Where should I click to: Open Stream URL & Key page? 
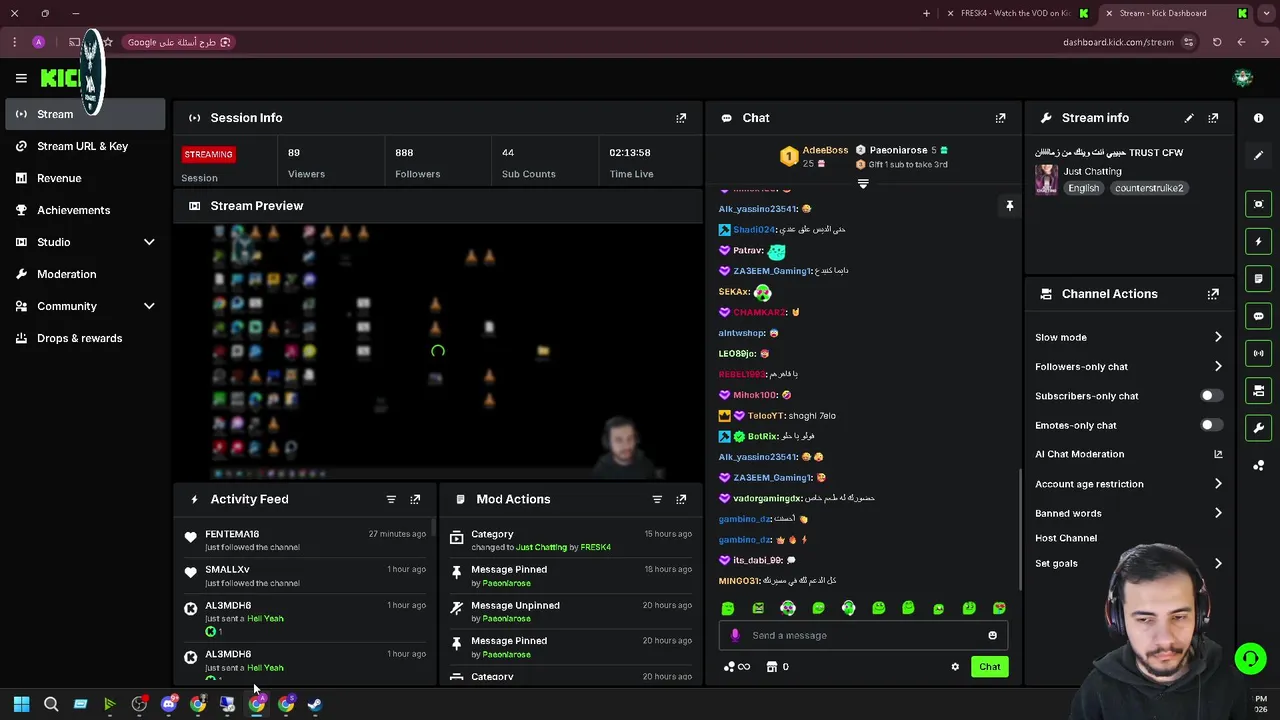tap(85, 146)
